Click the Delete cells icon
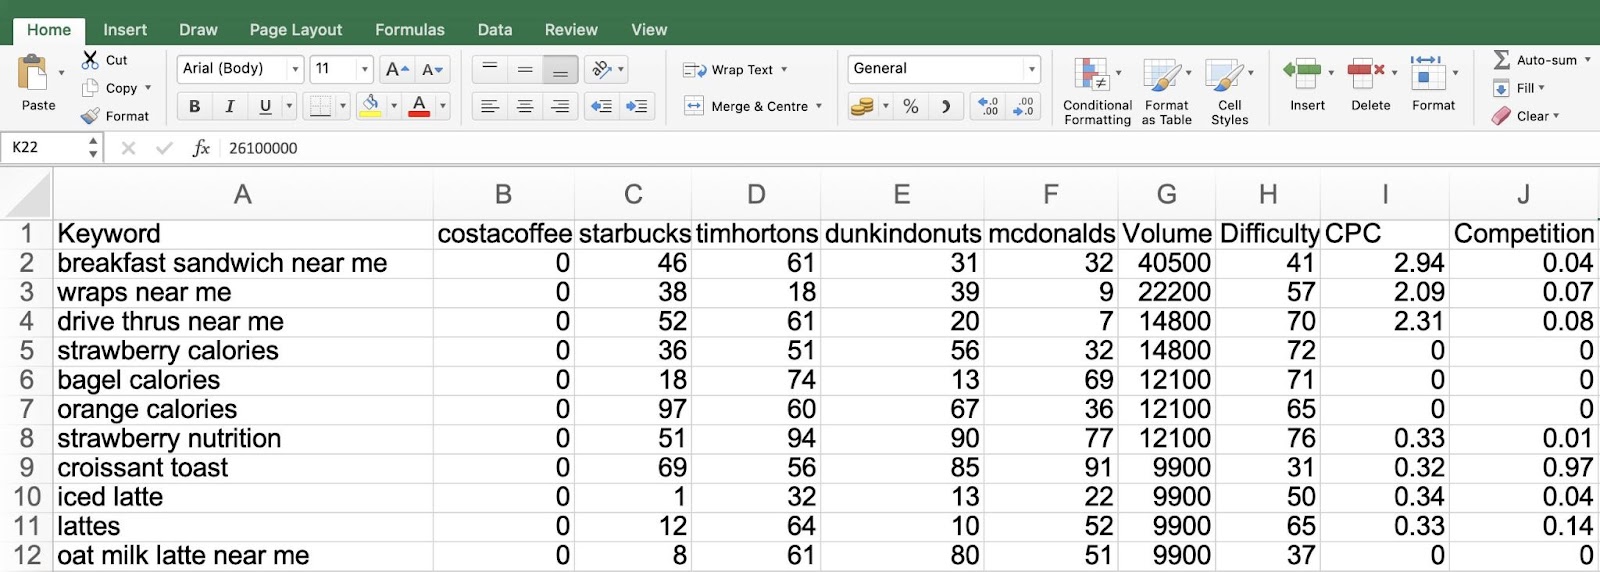The height and width of the screenshot is (572, 1600). [x=1366, y=72]
